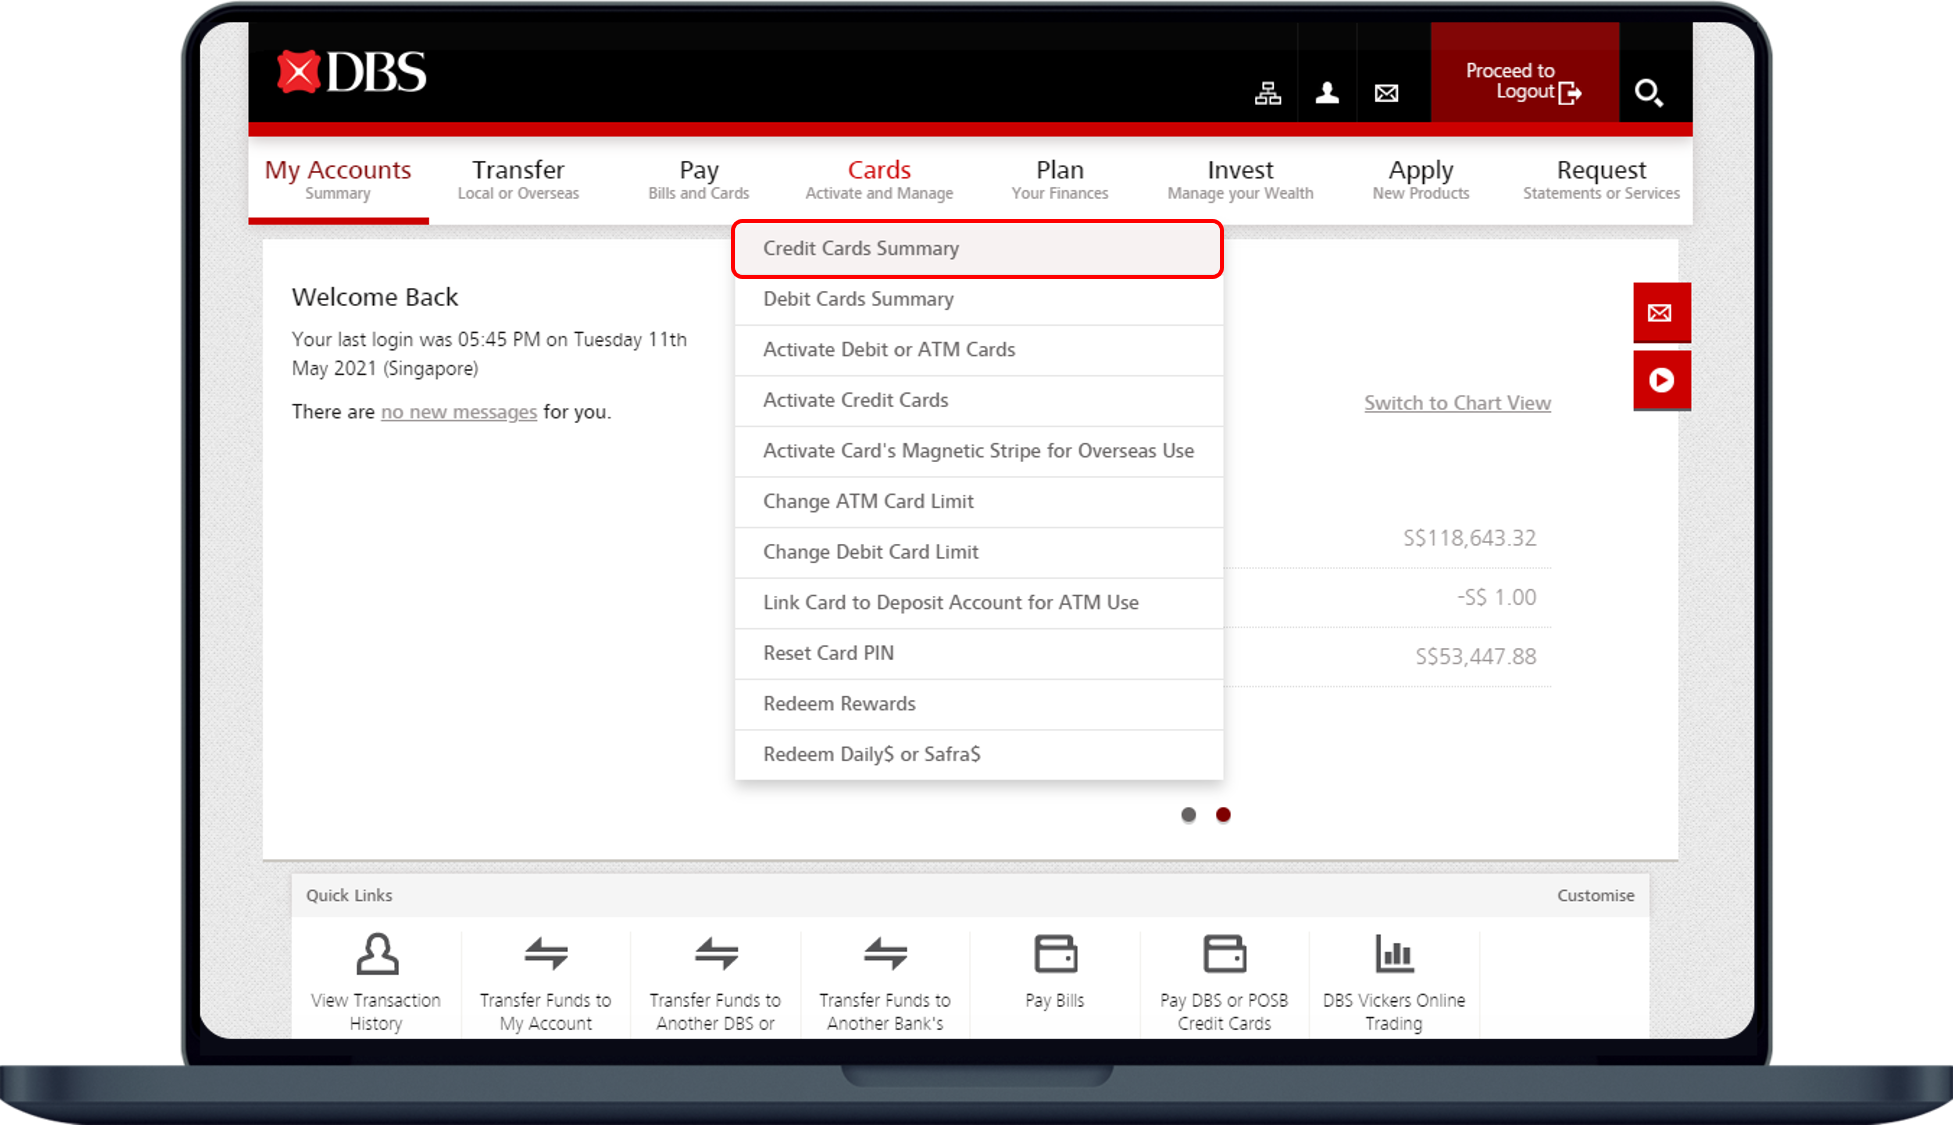Open View Transaction History quick link
1953x1125 pixels.
(376, 982)
